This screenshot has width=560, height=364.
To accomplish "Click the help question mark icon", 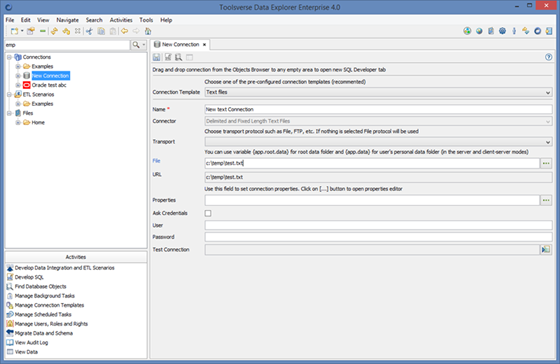I will pyautogui.click(x=549, y=57).
